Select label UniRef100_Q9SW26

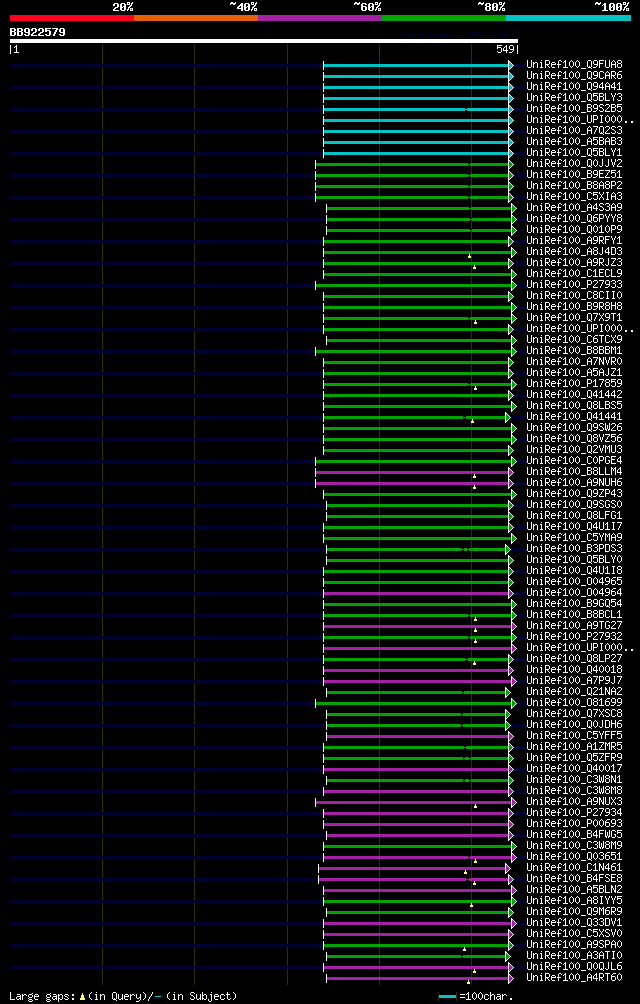[x=574, y=427]
